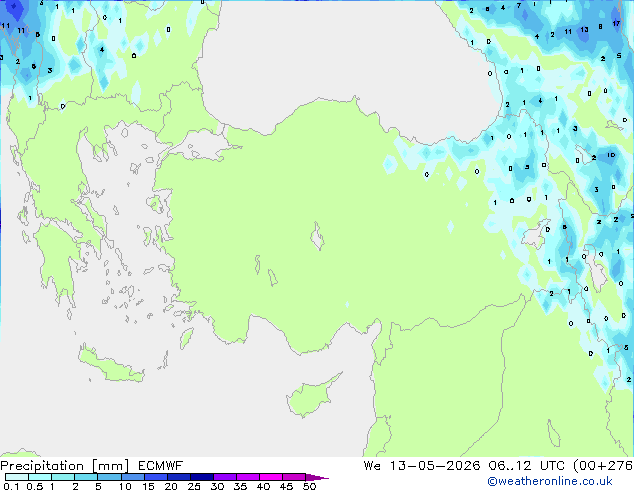Click the '06..12 UTC' time range text
The height and width of the screenshot is (490, 634).
click(526, 466)
